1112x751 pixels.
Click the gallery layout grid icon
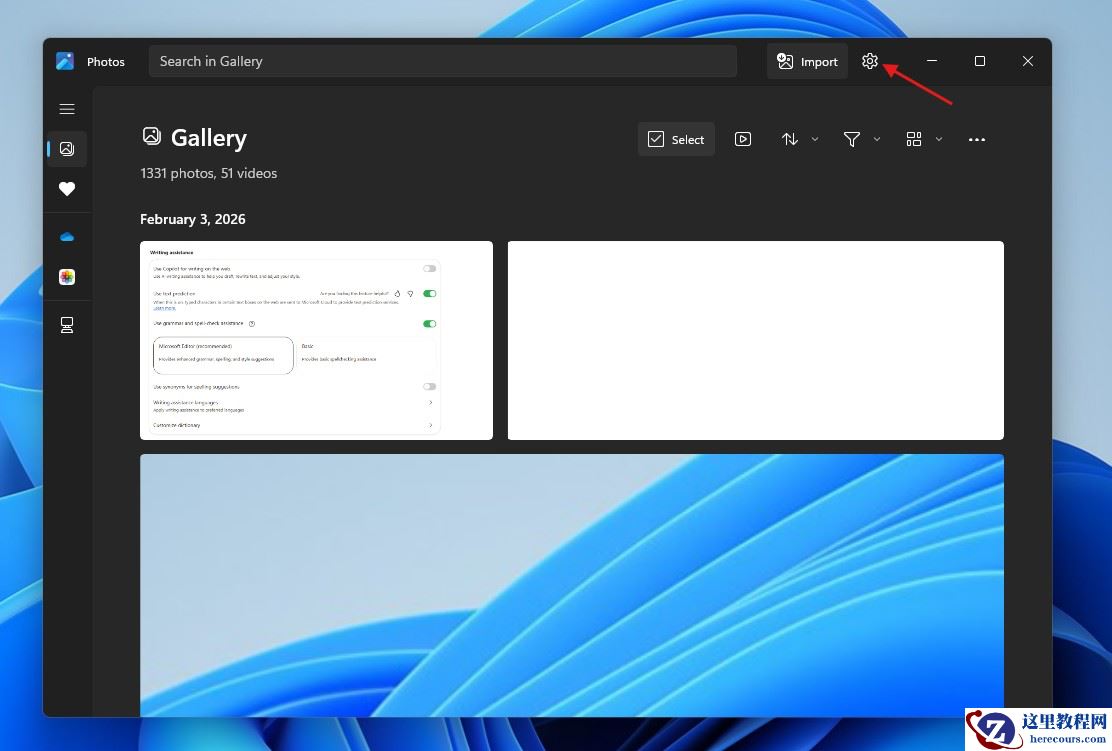click(913, 139)
